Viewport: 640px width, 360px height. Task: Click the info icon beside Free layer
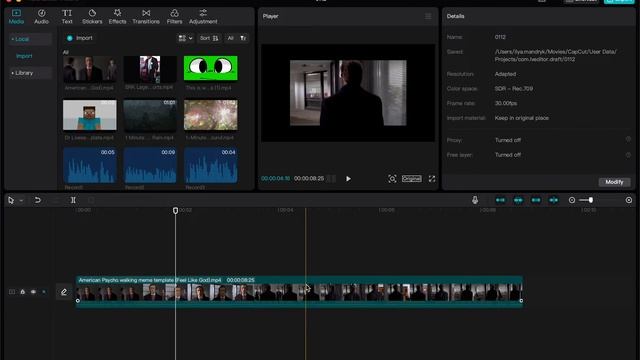628,155
